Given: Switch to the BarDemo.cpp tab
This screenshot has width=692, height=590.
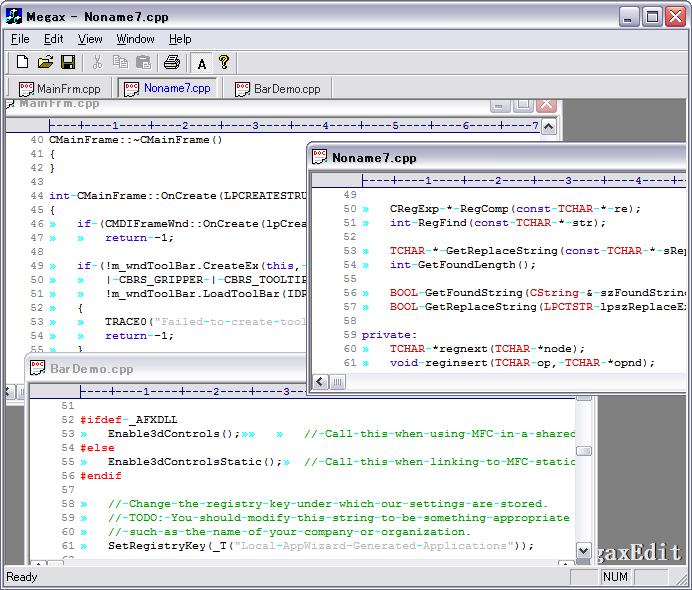Looking at the screenshot, I should click(278, 89).
